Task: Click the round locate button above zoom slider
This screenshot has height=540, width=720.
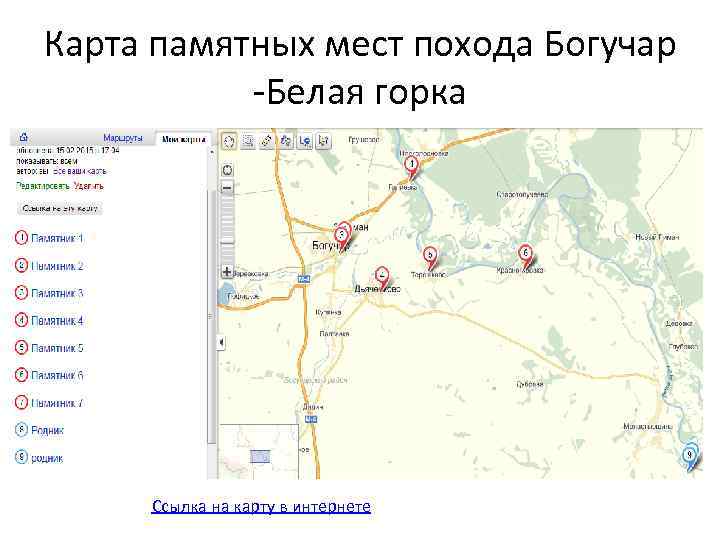Action: (x=227, y=170)
